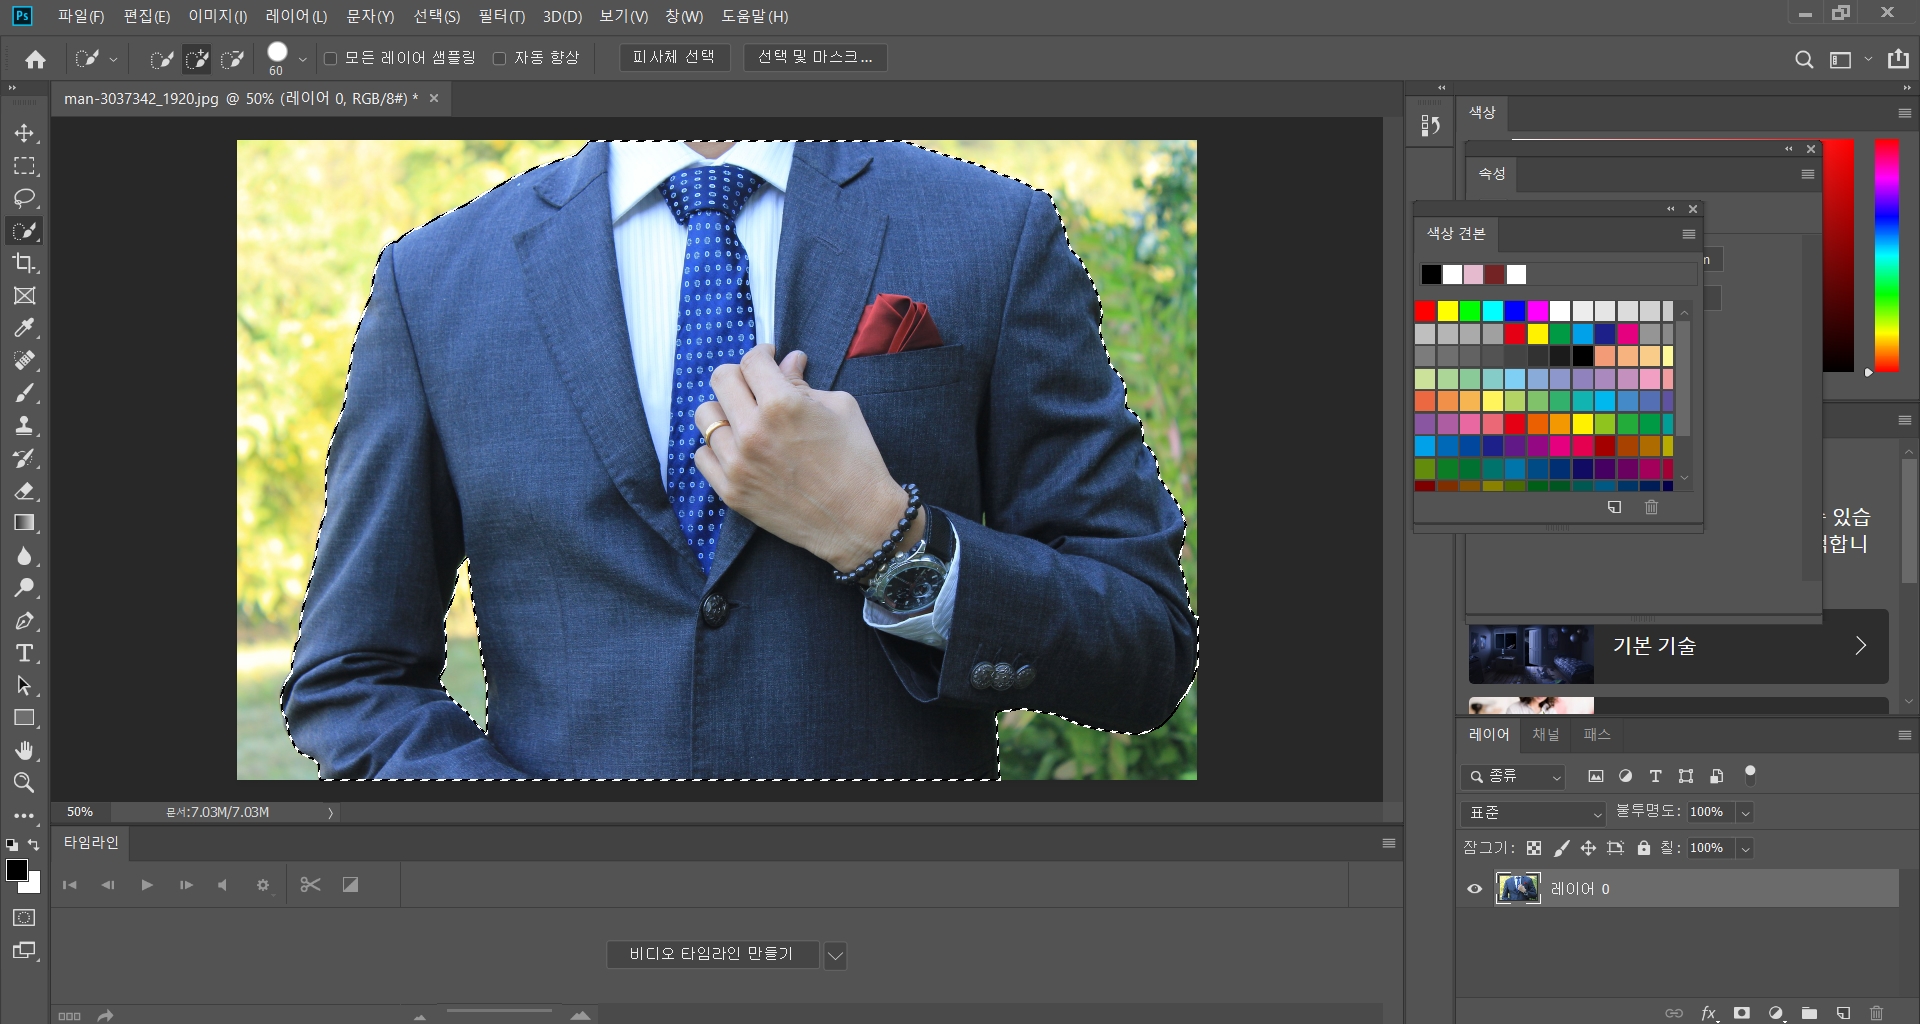Select the Zoom tool
This screenshot has width=1920, height=1024.
pos(24,783)
